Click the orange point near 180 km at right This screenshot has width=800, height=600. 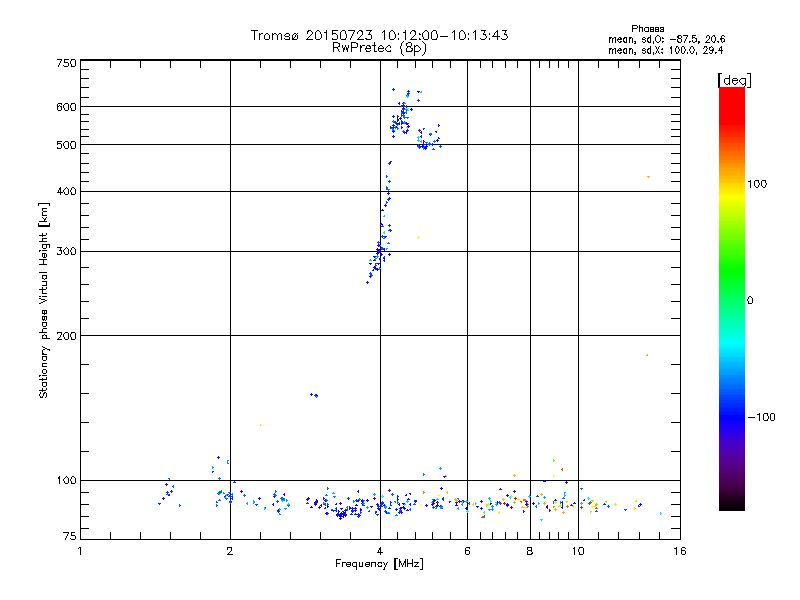(x=647, y=355)
